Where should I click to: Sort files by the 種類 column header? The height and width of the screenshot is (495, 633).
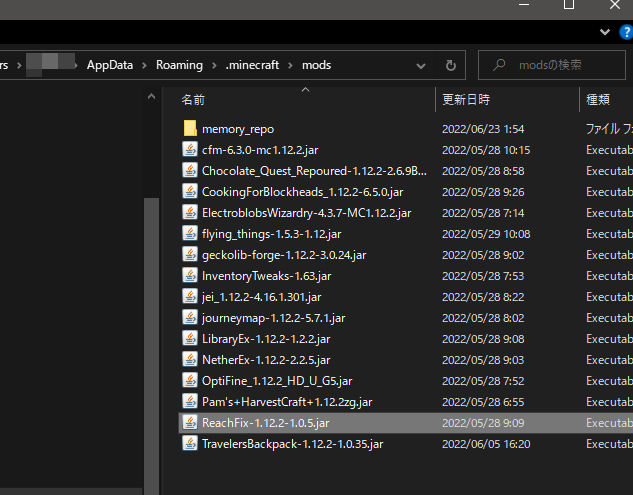point(598,99)
